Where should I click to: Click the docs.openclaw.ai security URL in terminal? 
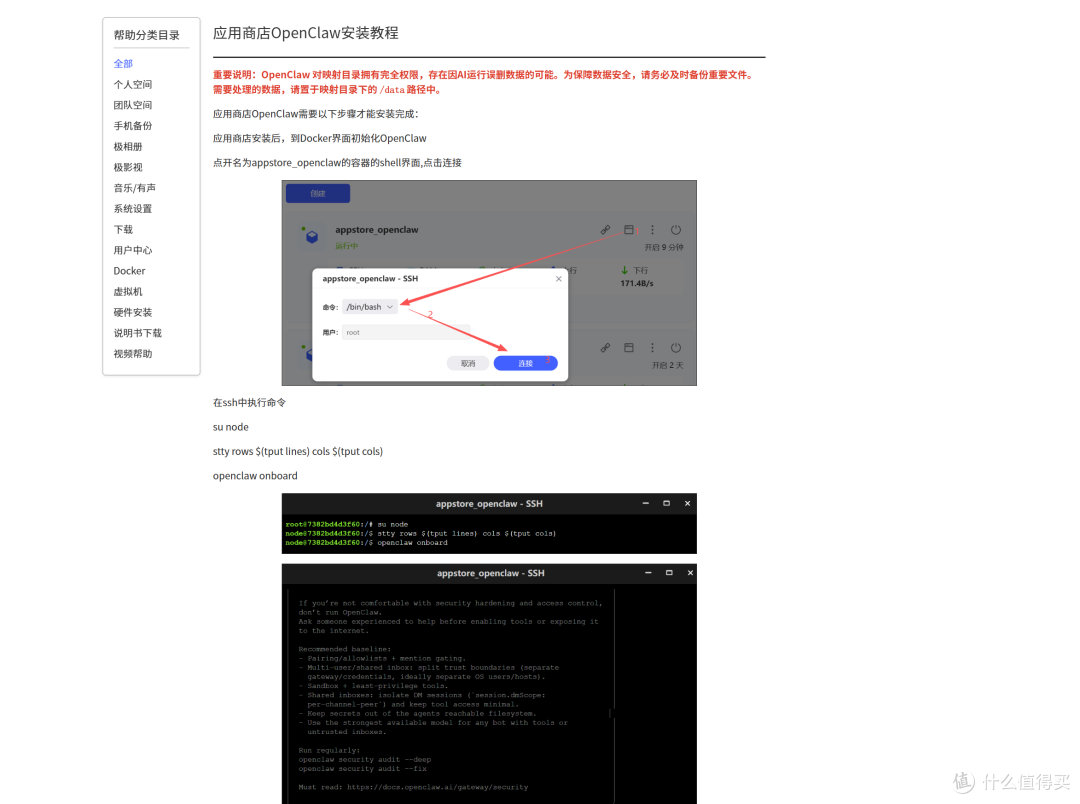click(x=437, y=787)
